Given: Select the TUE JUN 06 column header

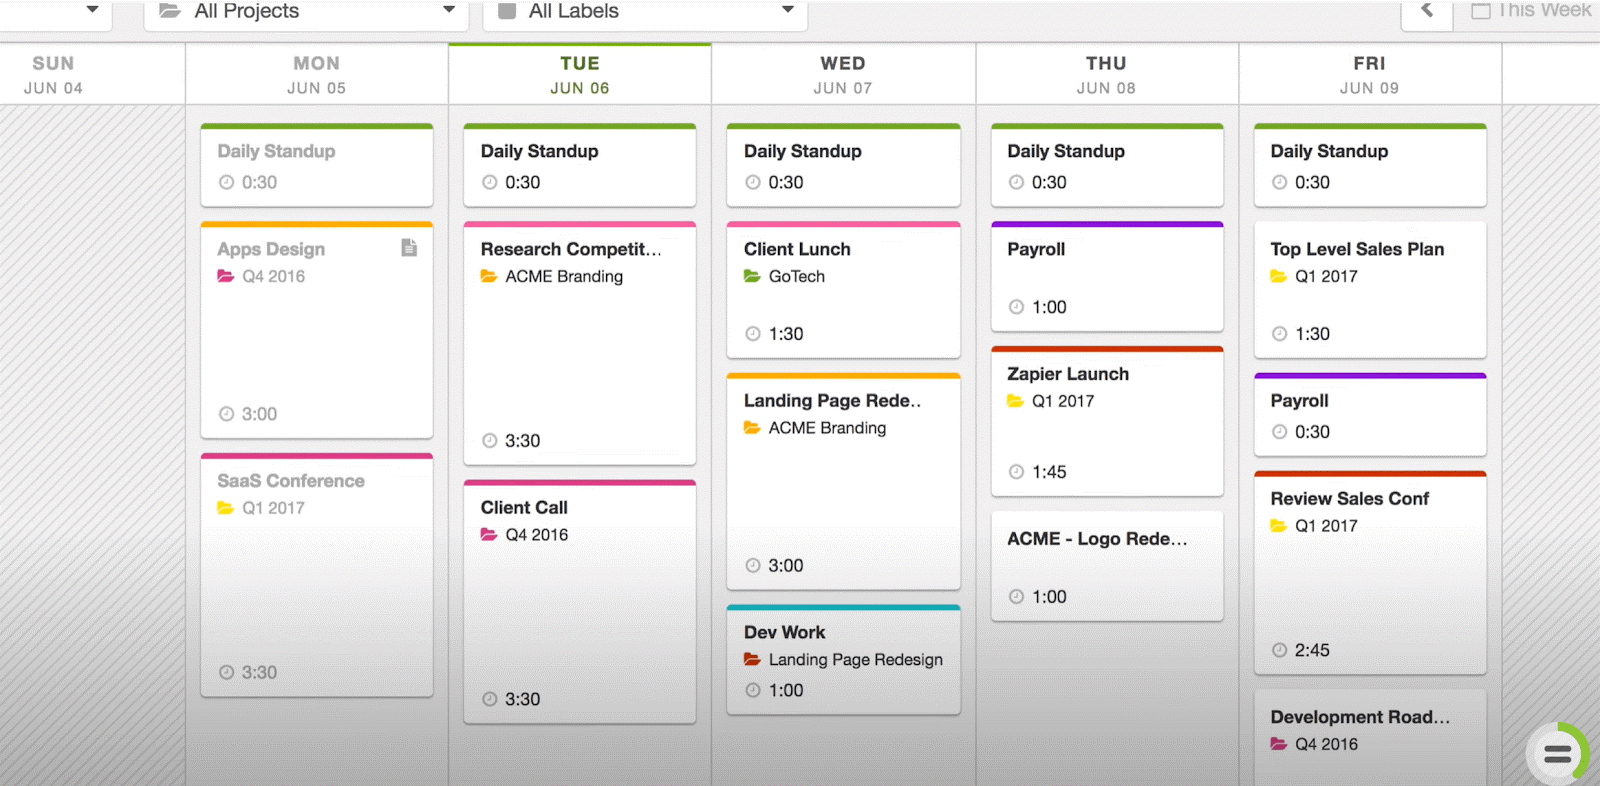Looking at the screenshot, I should click(579, 75).
